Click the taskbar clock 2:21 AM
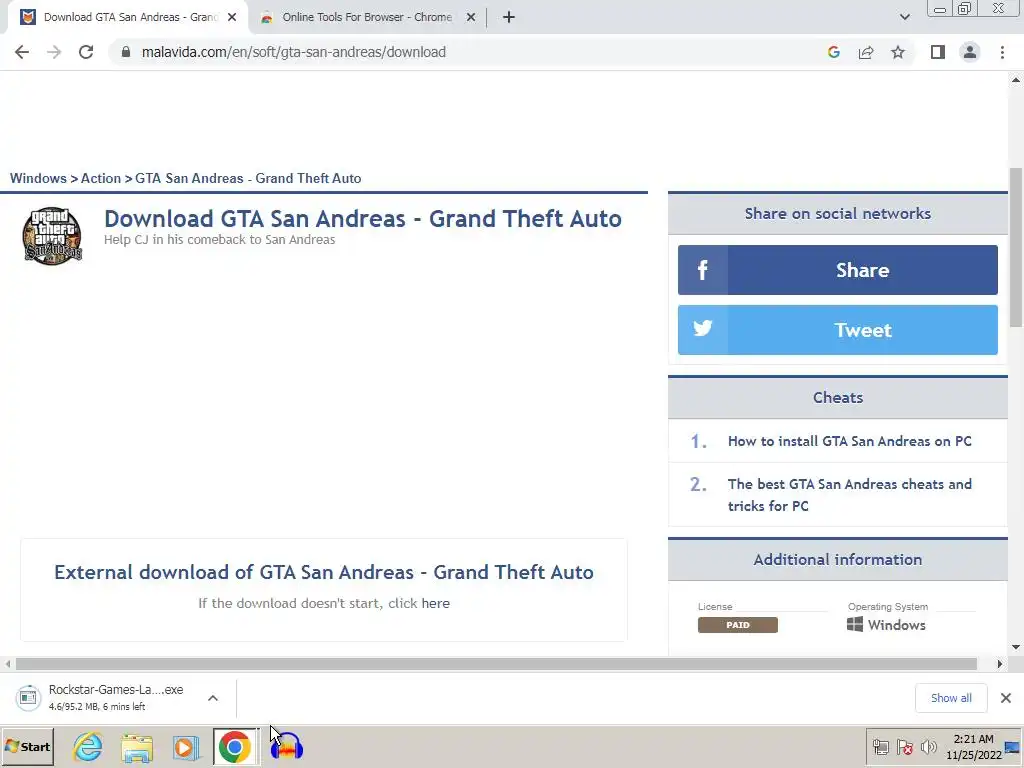 [973, 747]
